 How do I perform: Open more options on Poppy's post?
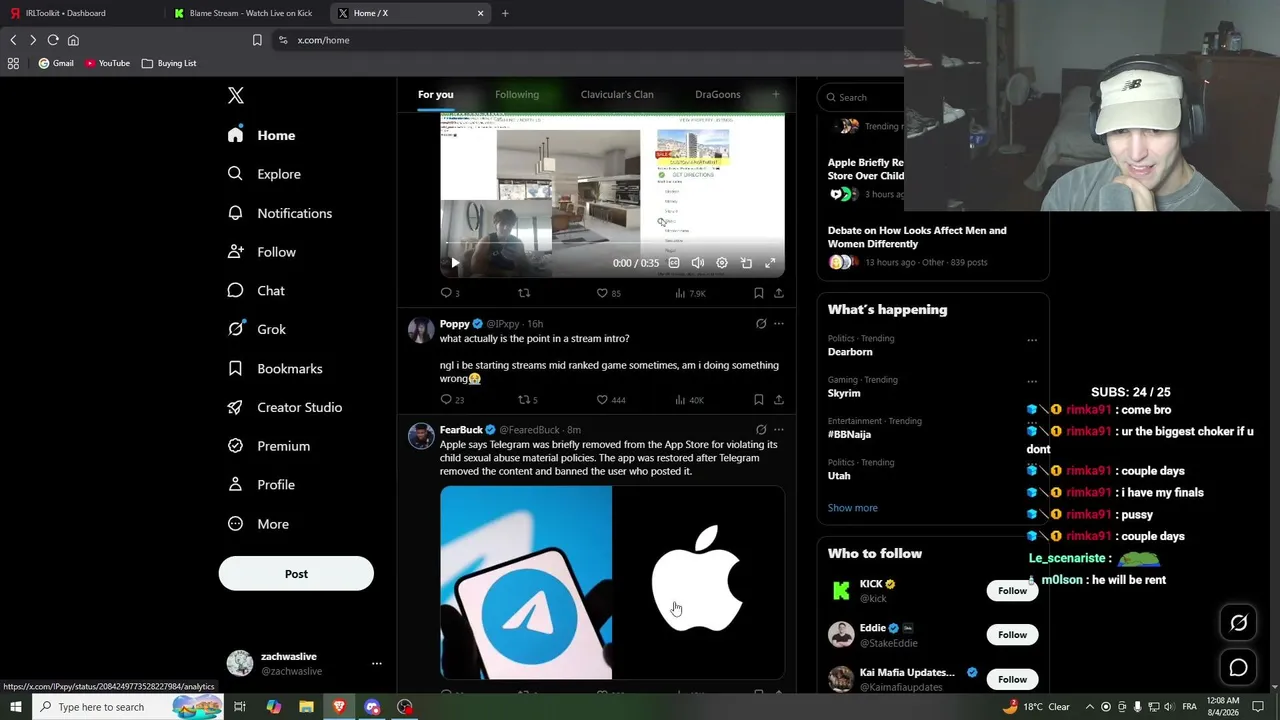click(779, 324)
